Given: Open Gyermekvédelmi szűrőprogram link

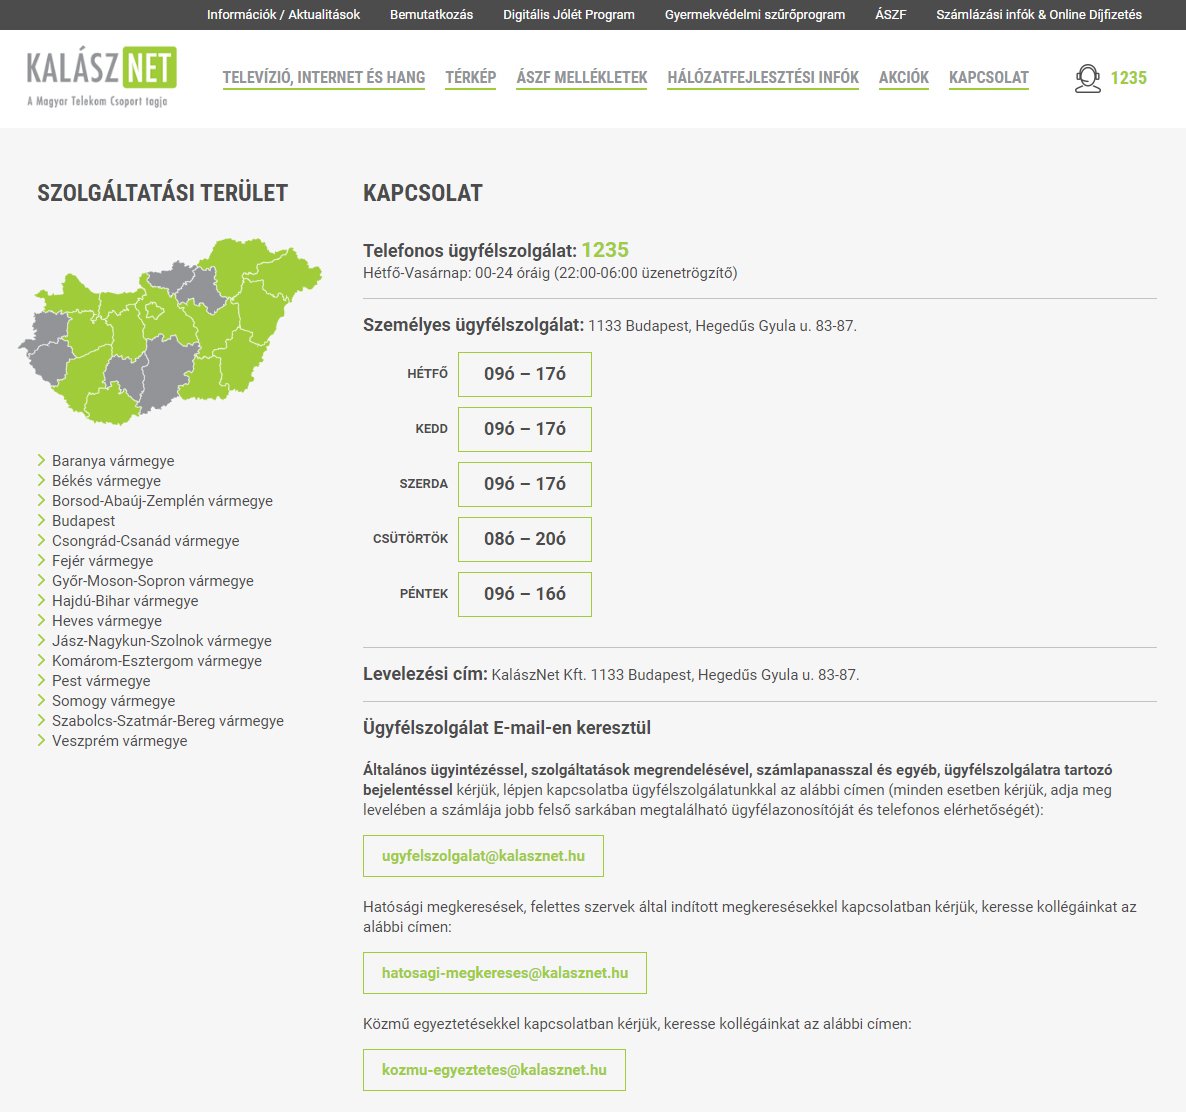Looking at the screenshot, I should pyautogui.click(x=755, y=14).
